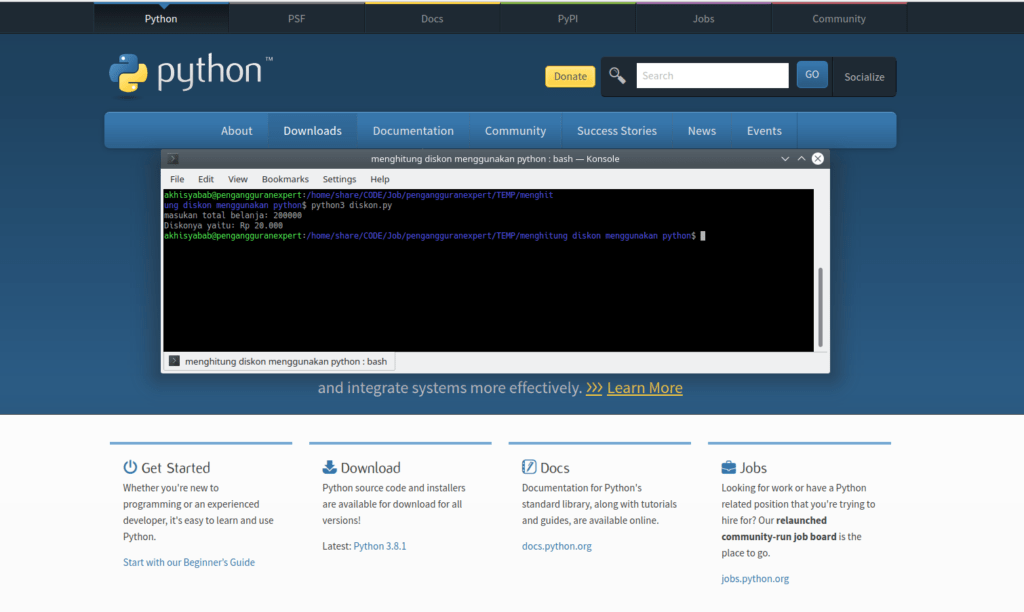Click the Jobs briefcase icon
The width and height of the screenshot is (1024, 612).
(727, 466)
